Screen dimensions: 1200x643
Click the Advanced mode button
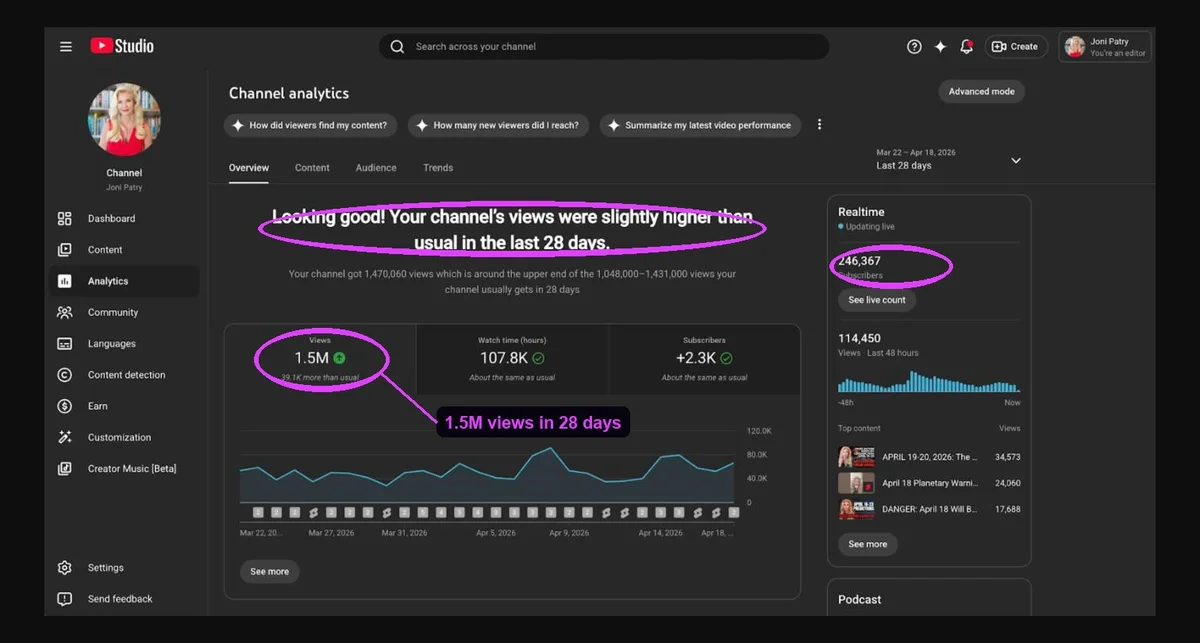pos(981,91)
